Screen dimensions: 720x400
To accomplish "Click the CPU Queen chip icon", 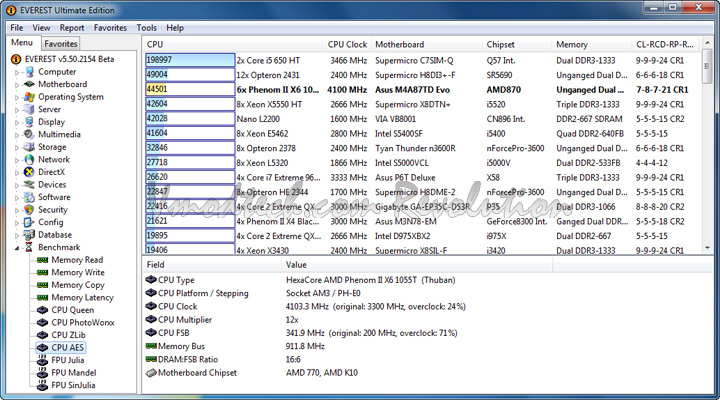I will click(x=43, y=310).
